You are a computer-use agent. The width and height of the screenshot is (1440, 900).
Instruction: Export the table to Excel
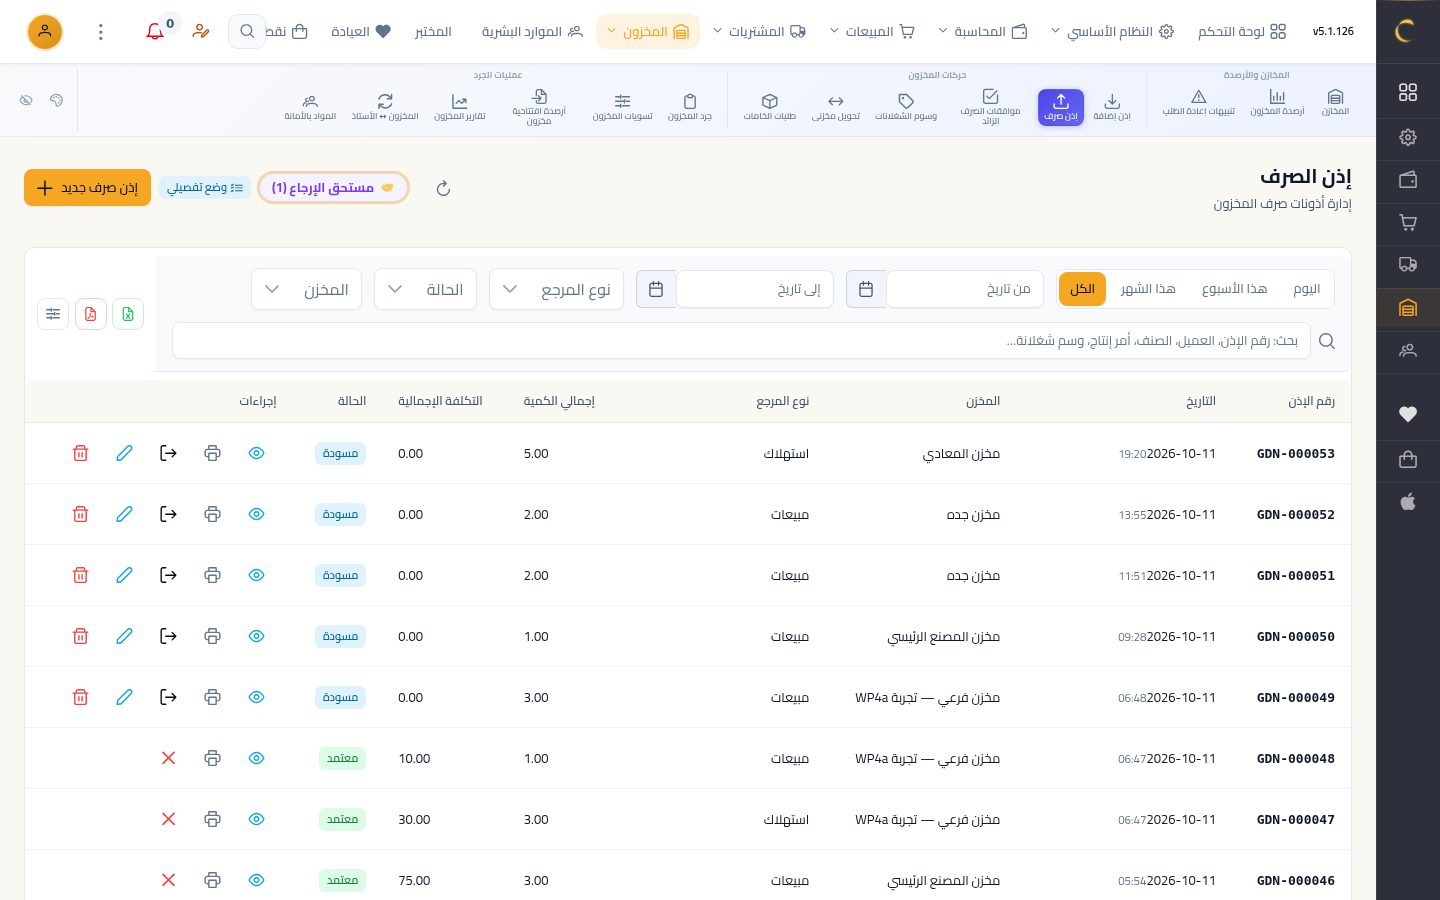(128, 314)
